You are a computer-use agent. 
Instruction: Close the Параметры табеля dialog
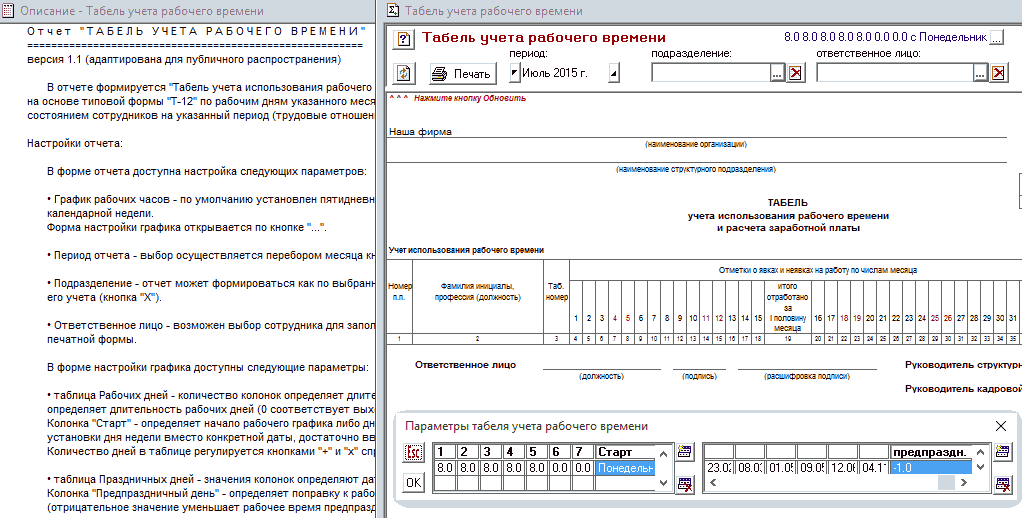(1001, 426)
